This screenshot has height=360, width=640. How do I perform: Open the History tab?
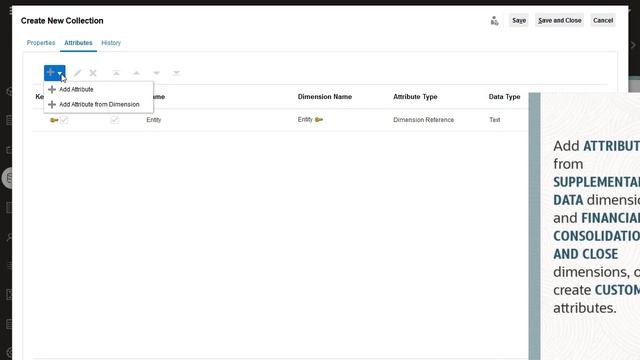click(111, 43)
